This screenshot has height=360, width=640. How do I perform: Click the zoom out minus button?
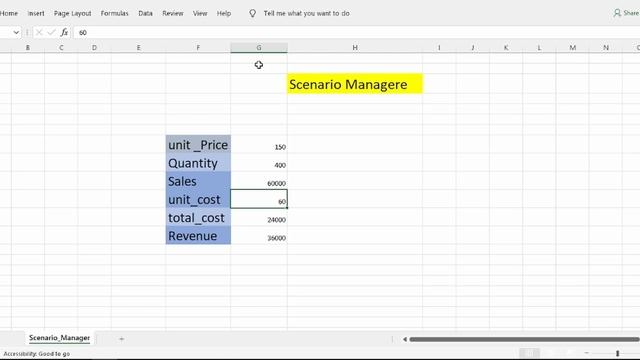click(x=587, y=353)
